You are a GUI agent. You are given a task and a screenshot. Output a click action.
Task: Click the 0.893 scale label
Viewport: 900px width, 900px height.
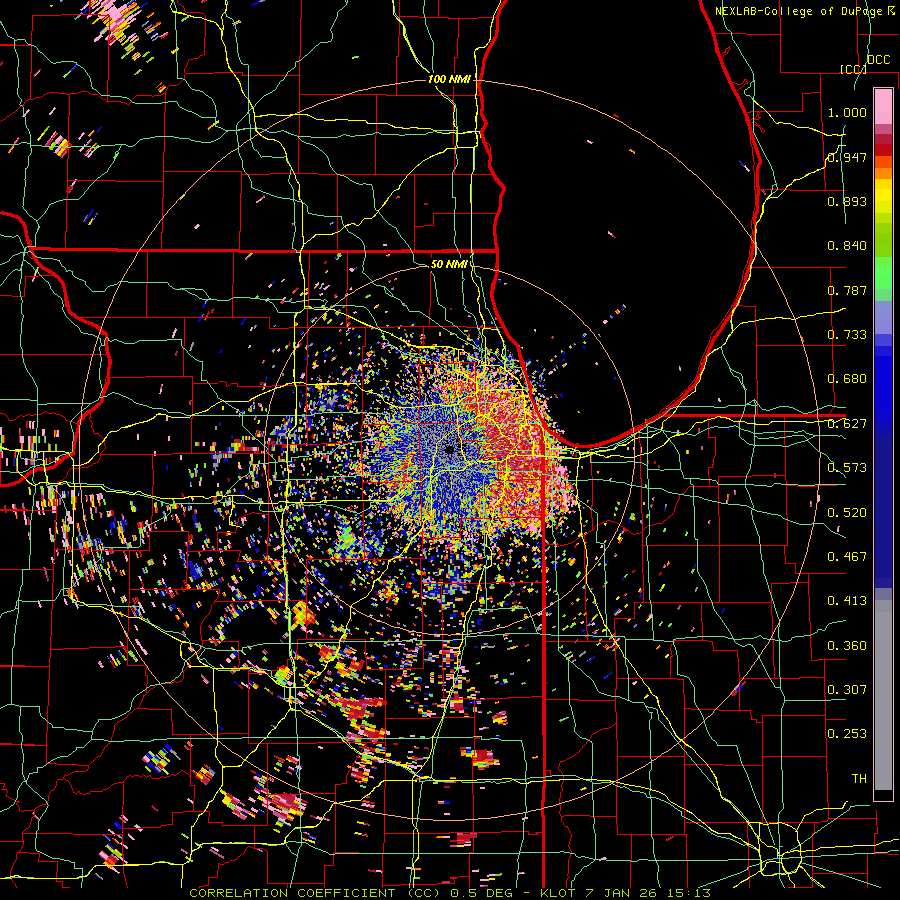(847, 201)
